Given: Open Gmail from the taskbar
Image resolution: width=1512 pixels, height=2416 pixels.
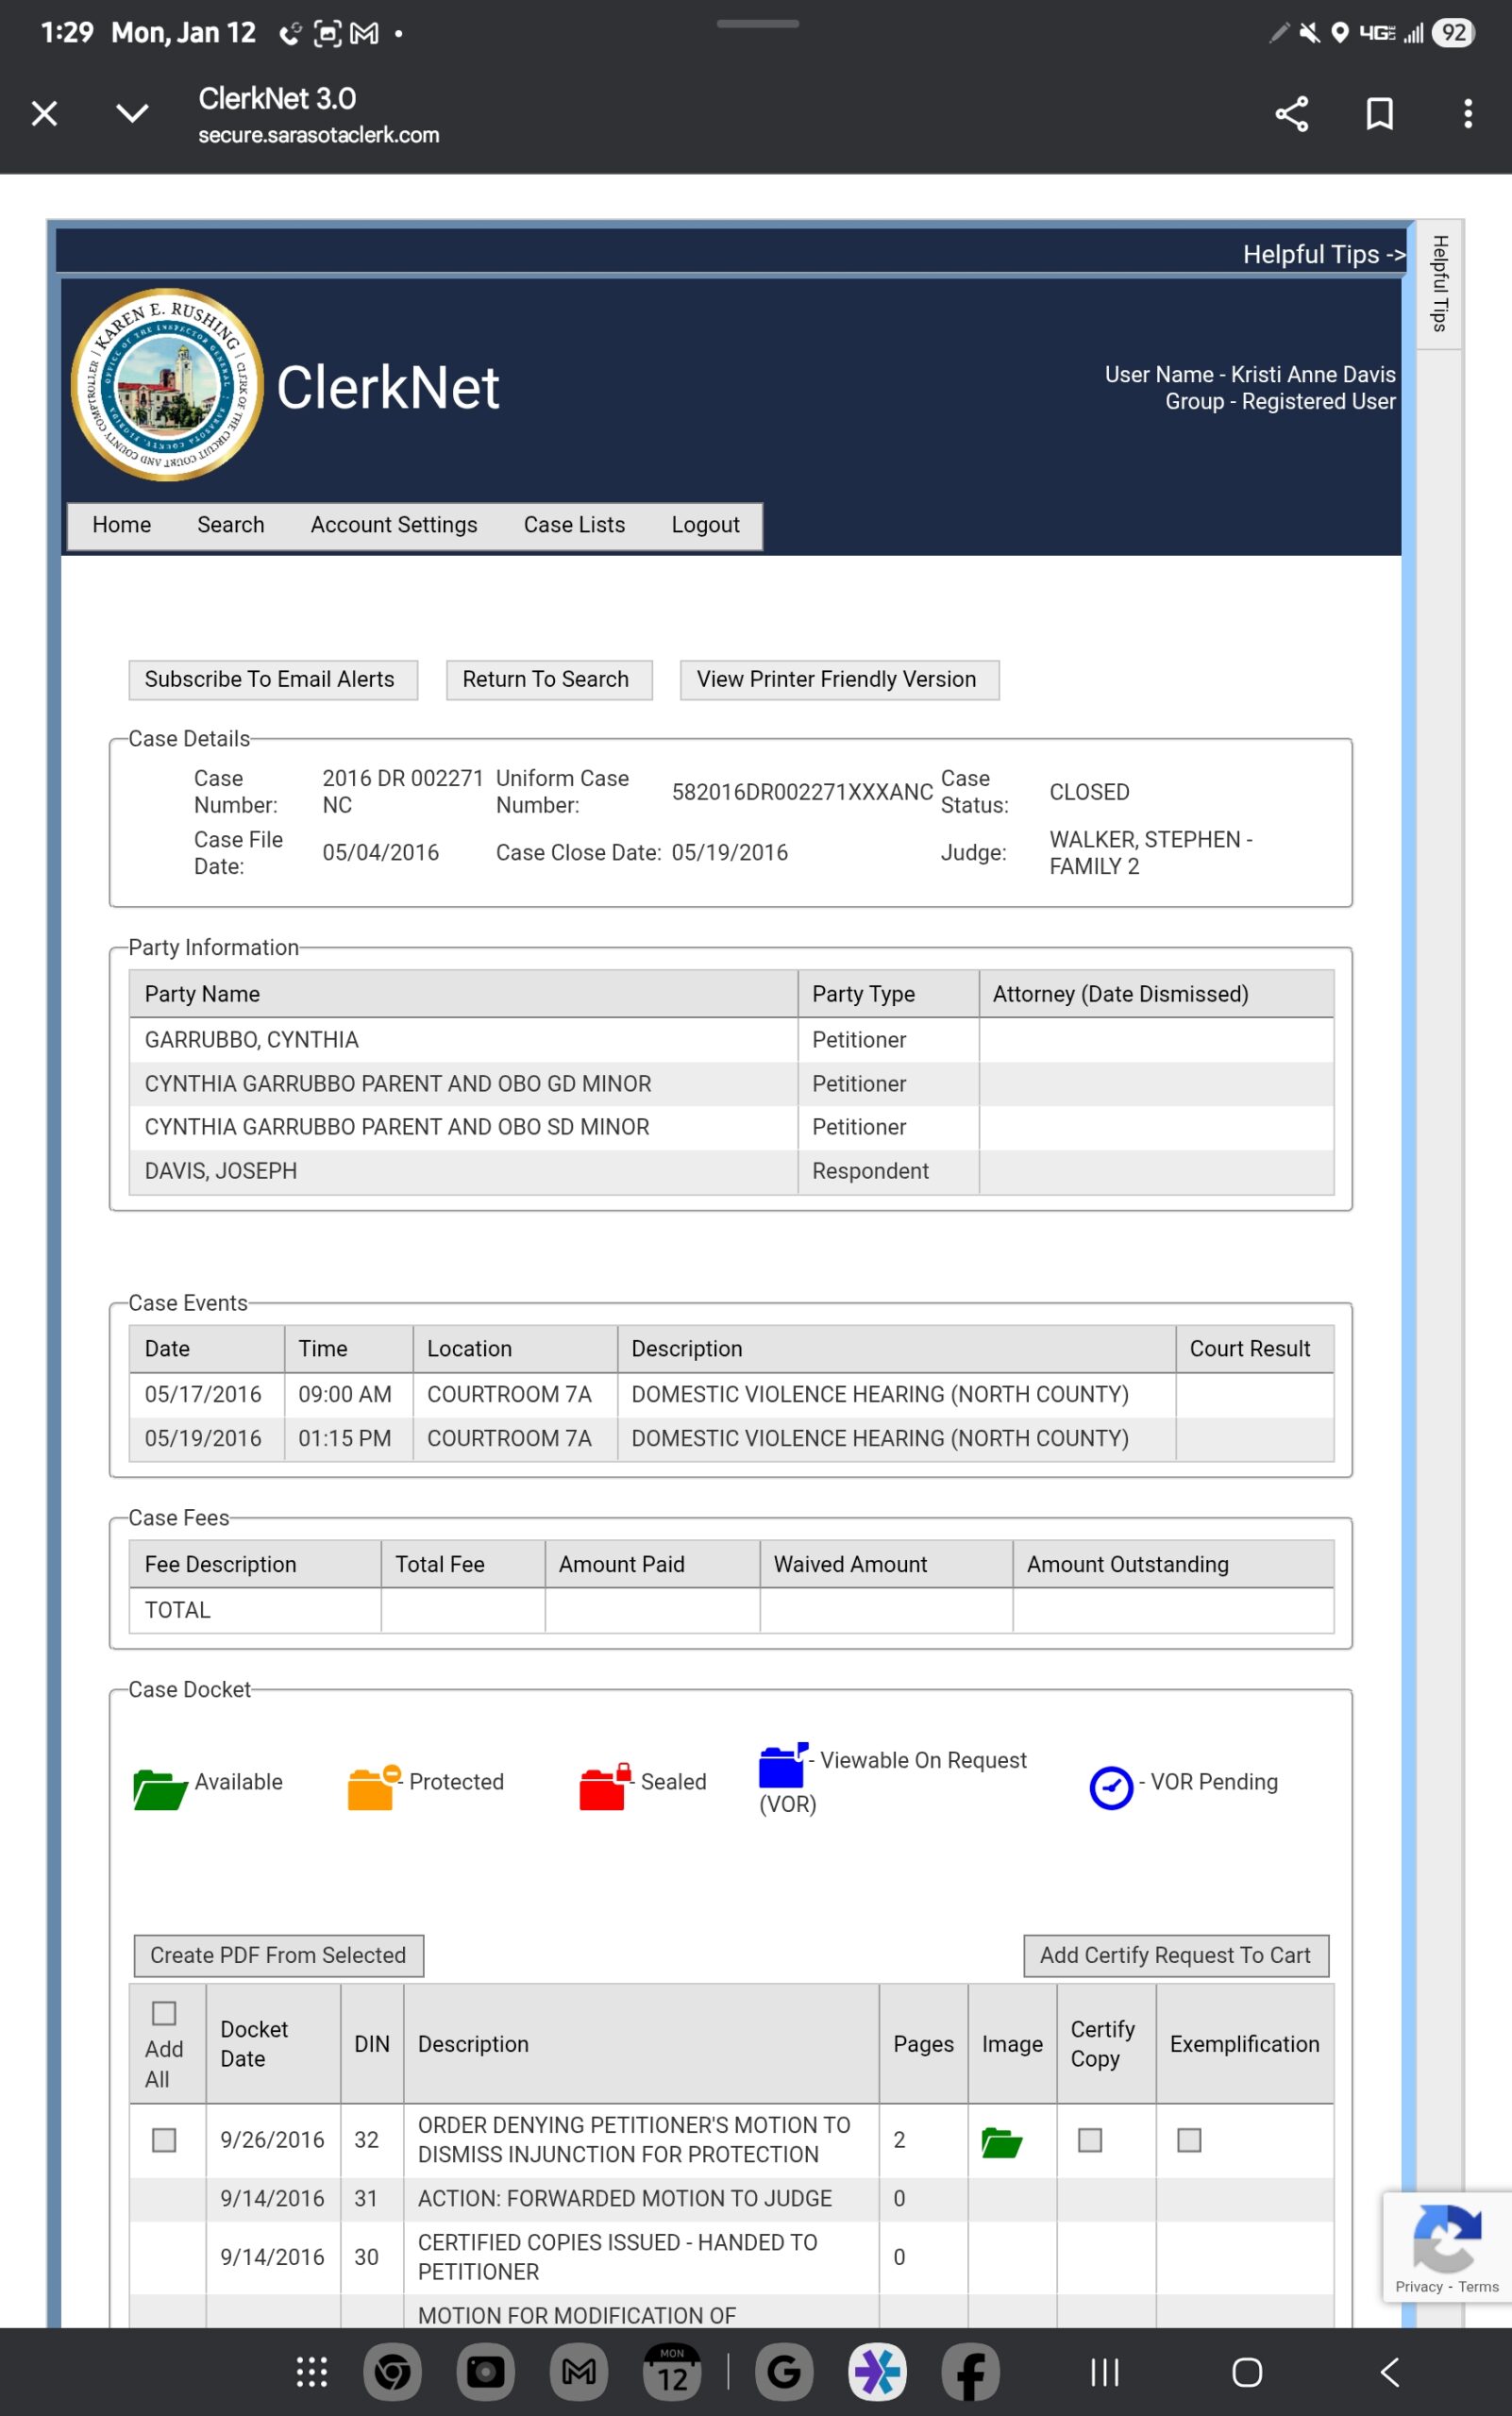Looking at the screenshot, I should click(579, 2371).
